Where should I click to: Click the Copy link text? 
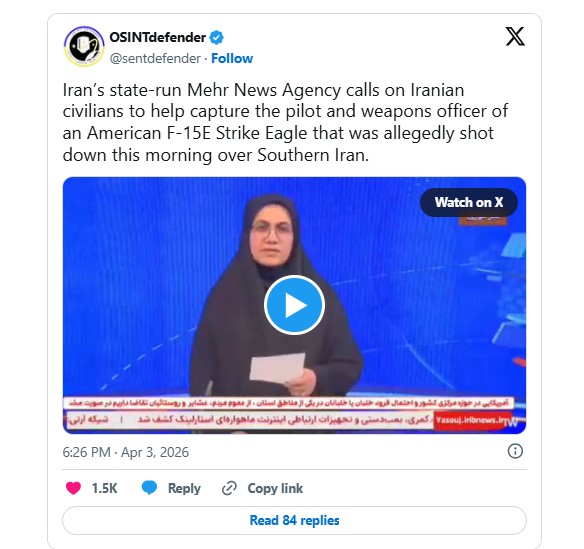coord(275,488)
